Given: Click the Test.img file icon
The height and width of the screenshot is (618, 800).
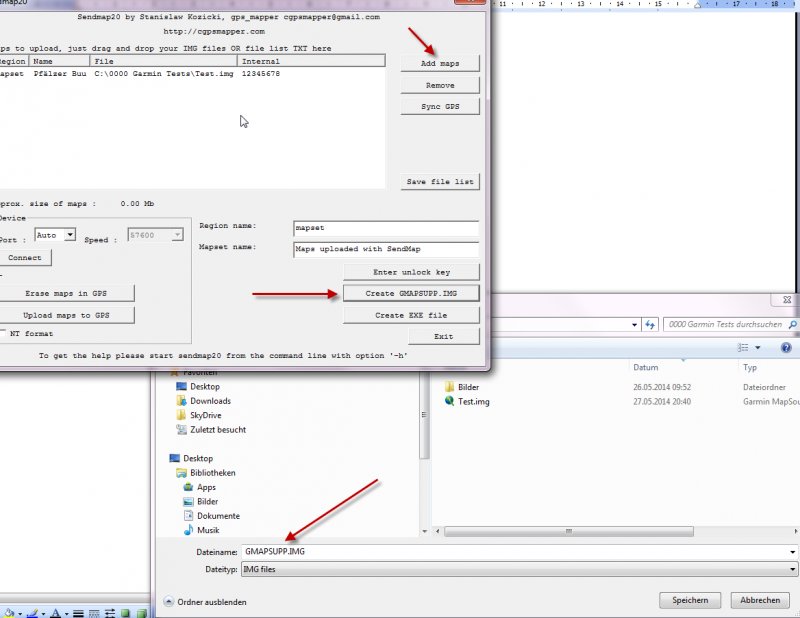Looking at the screenshot, I should pos(449,401).
